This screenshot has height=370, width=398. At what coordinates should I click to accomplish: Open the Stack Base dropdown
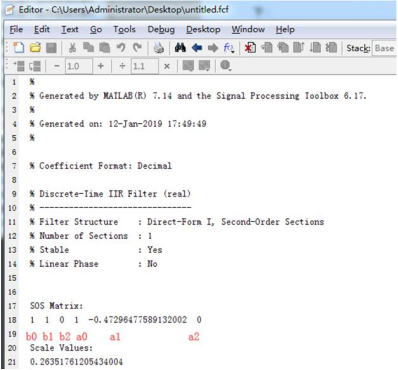tap(384, 48)
